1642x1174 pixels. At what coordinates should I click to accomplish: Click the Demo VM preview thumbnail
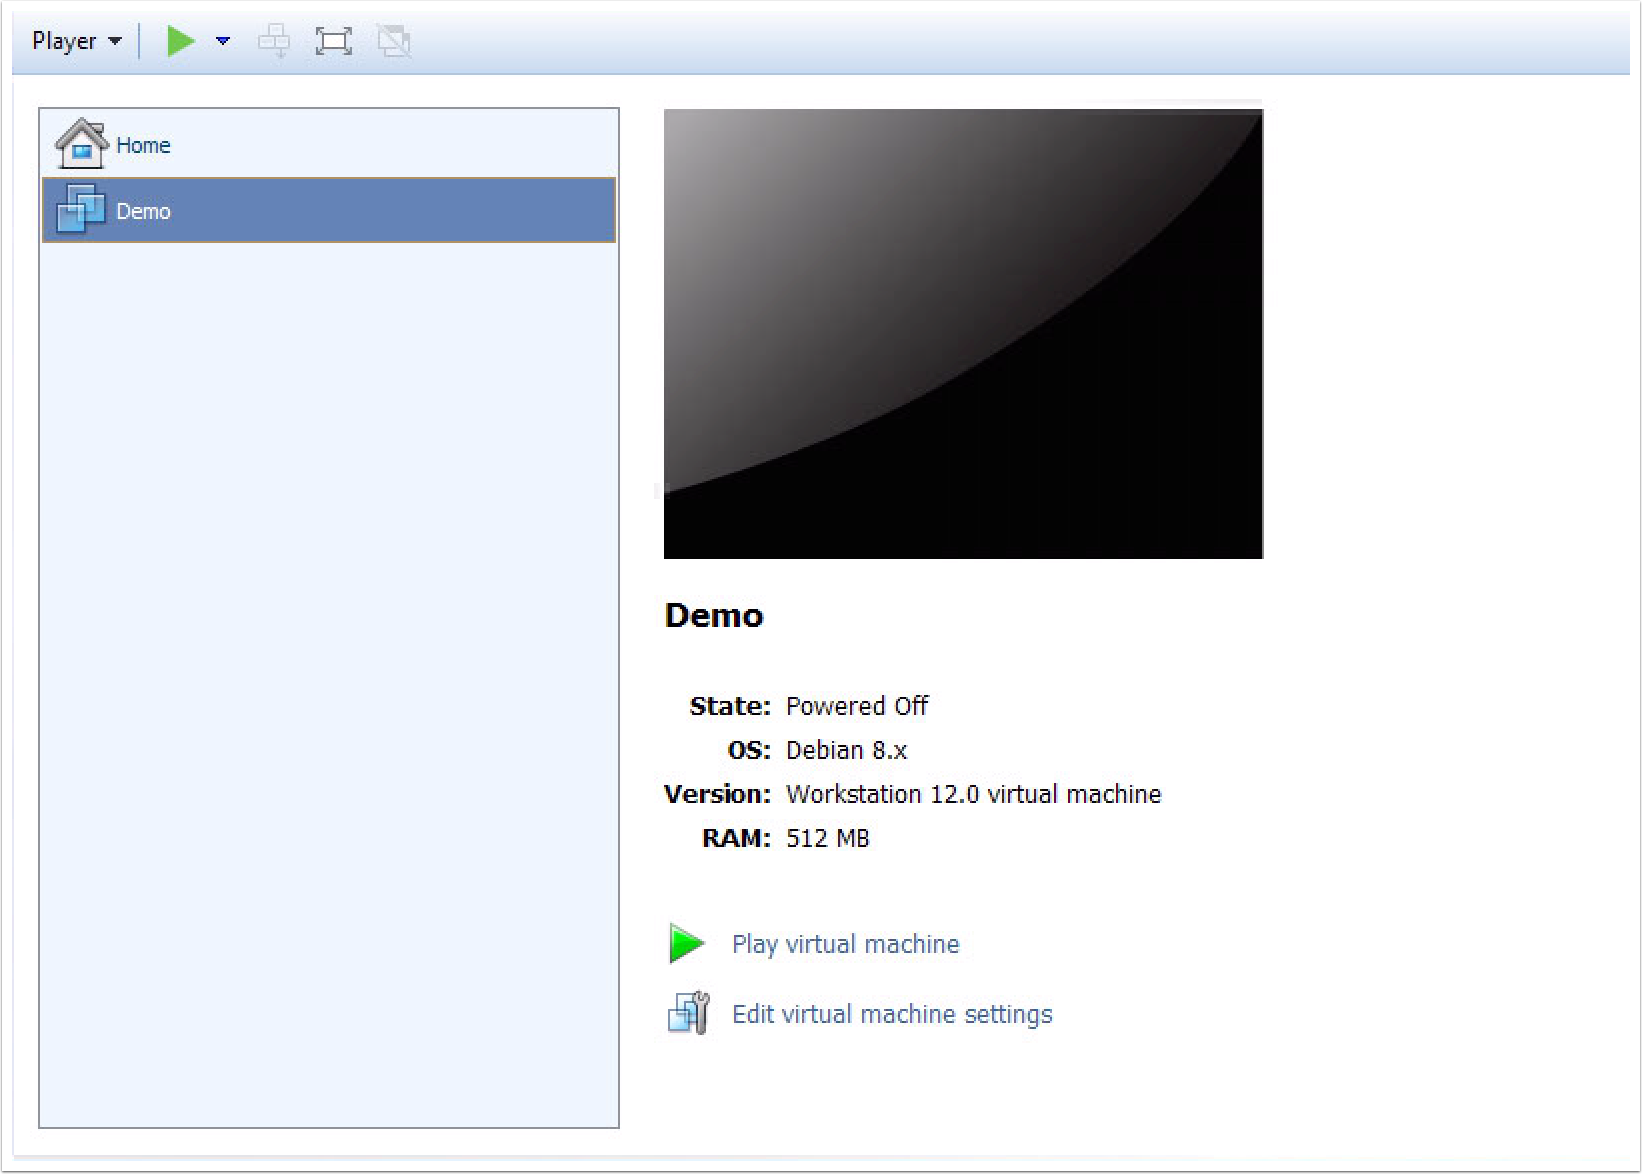[x=963, y=333]
